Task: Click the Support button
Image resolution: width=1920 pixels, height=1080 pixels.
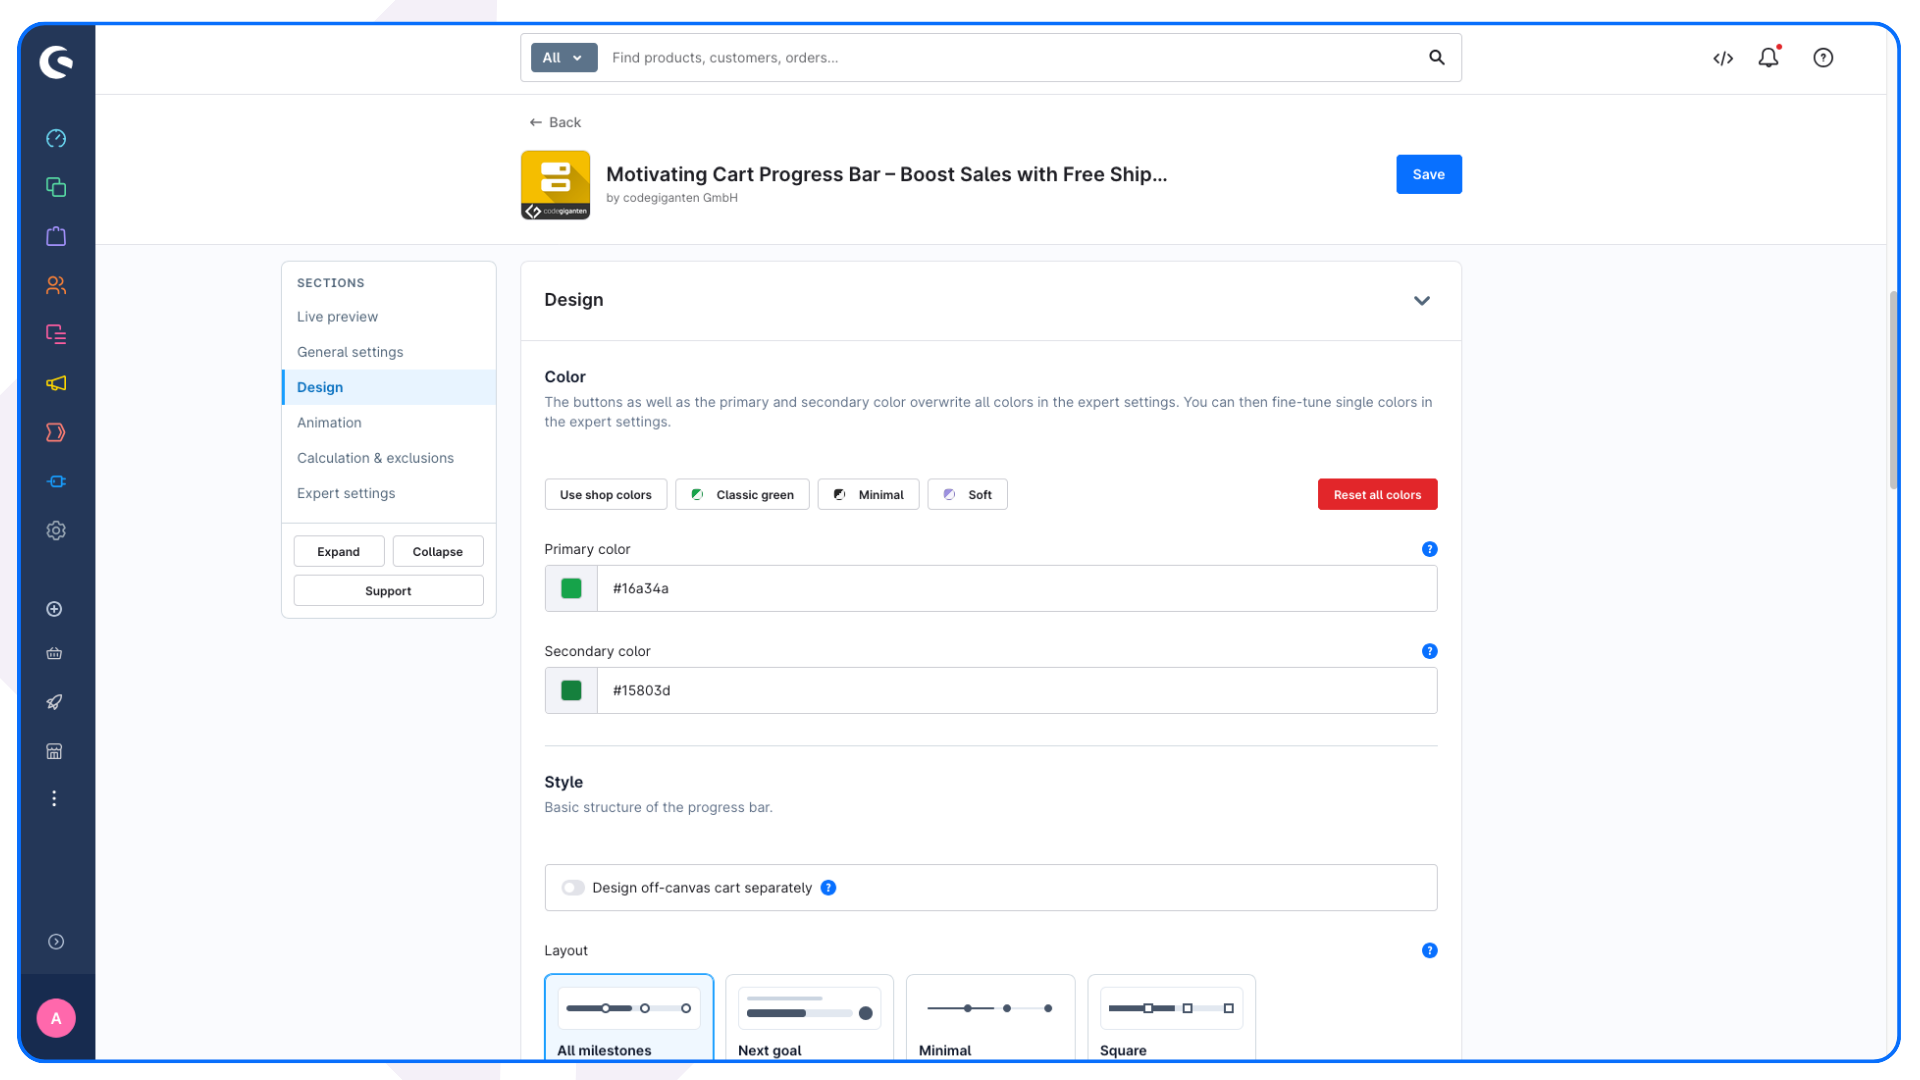Action: tap(388, 591)
